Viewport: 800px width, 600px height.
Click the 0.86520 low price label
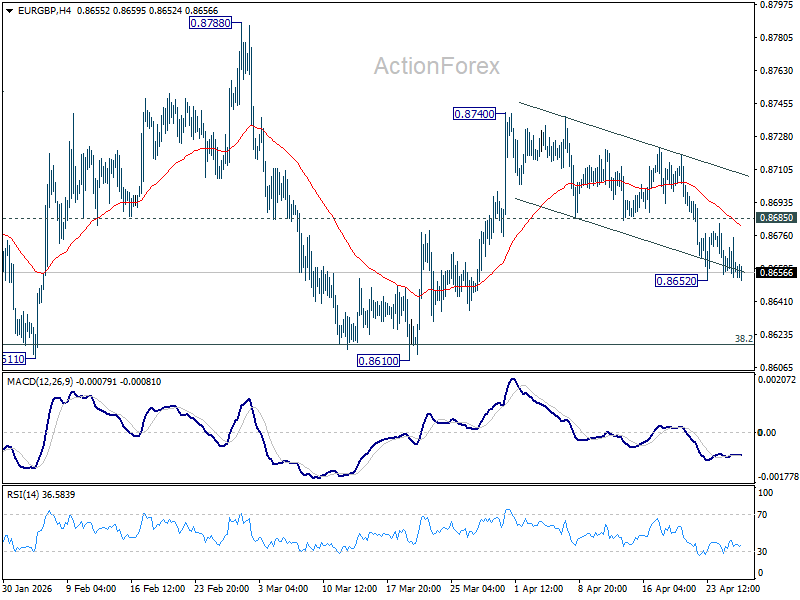click(676, 281)
